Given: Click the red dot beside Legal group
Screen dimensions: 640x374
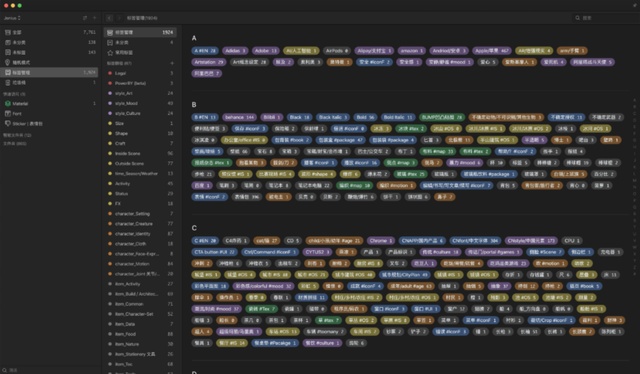Looking at the screenshot, I should [x=110, y=73].
